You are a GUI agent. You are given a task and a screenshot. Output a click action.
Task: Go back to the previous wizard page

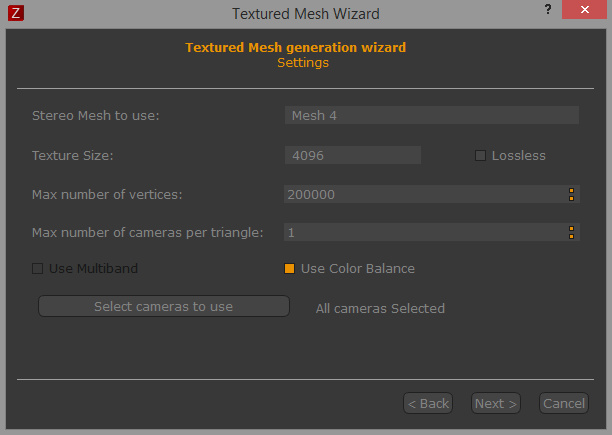click(x=428, y=403)
